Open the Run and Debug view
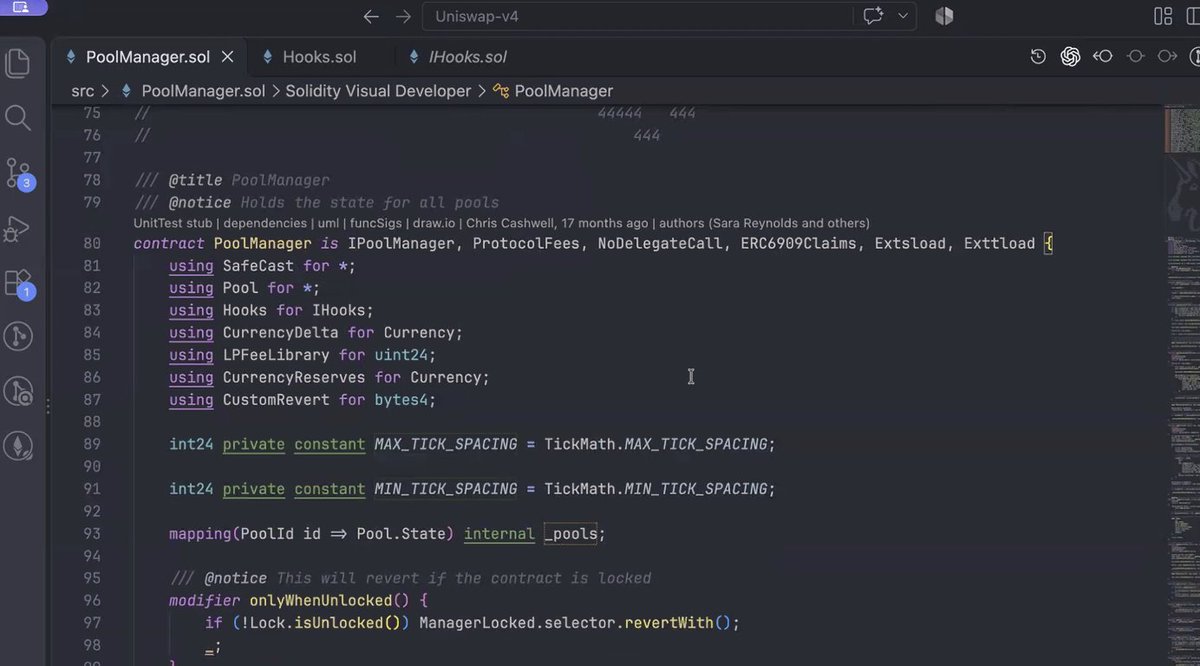1200x666 pixels. pyautogui.click(x=18, y=229)
